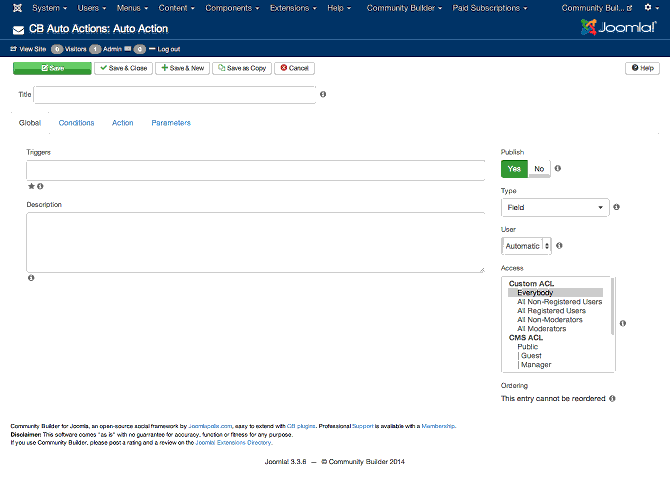
Task: Click the info icon next to Access list
Action: click(623, 323)
